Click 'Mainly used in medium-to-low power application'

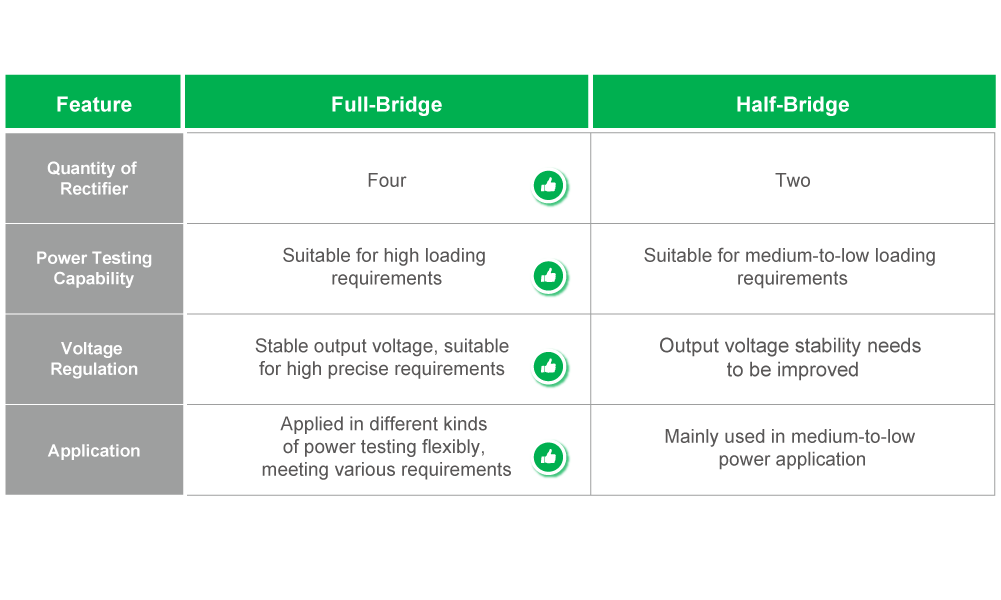coord(790,448)
